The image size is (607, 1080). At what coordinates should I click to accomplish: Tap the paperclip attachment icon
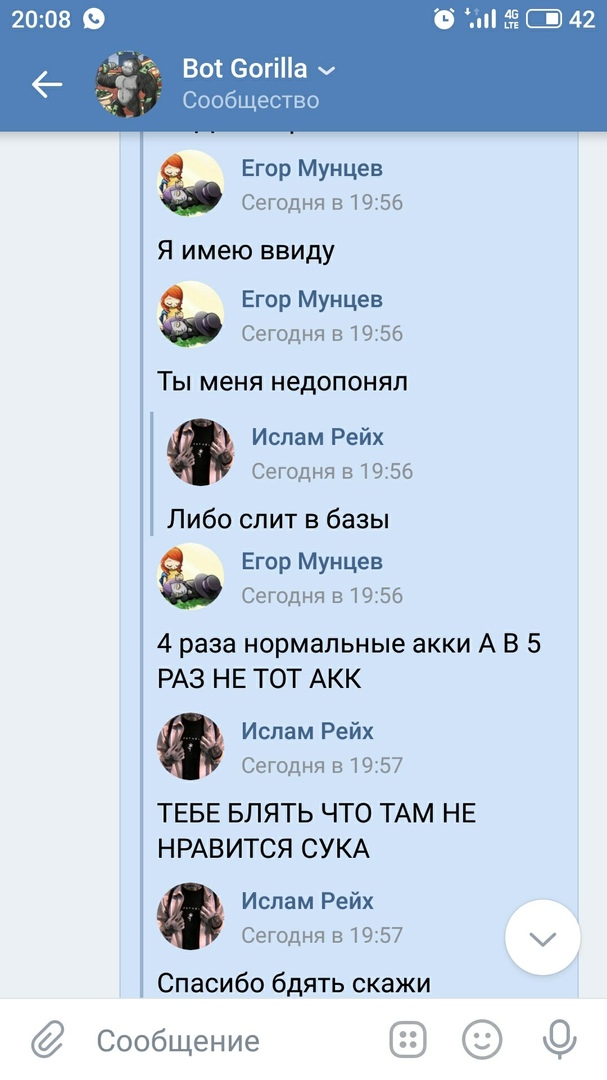pos(48,1039)
